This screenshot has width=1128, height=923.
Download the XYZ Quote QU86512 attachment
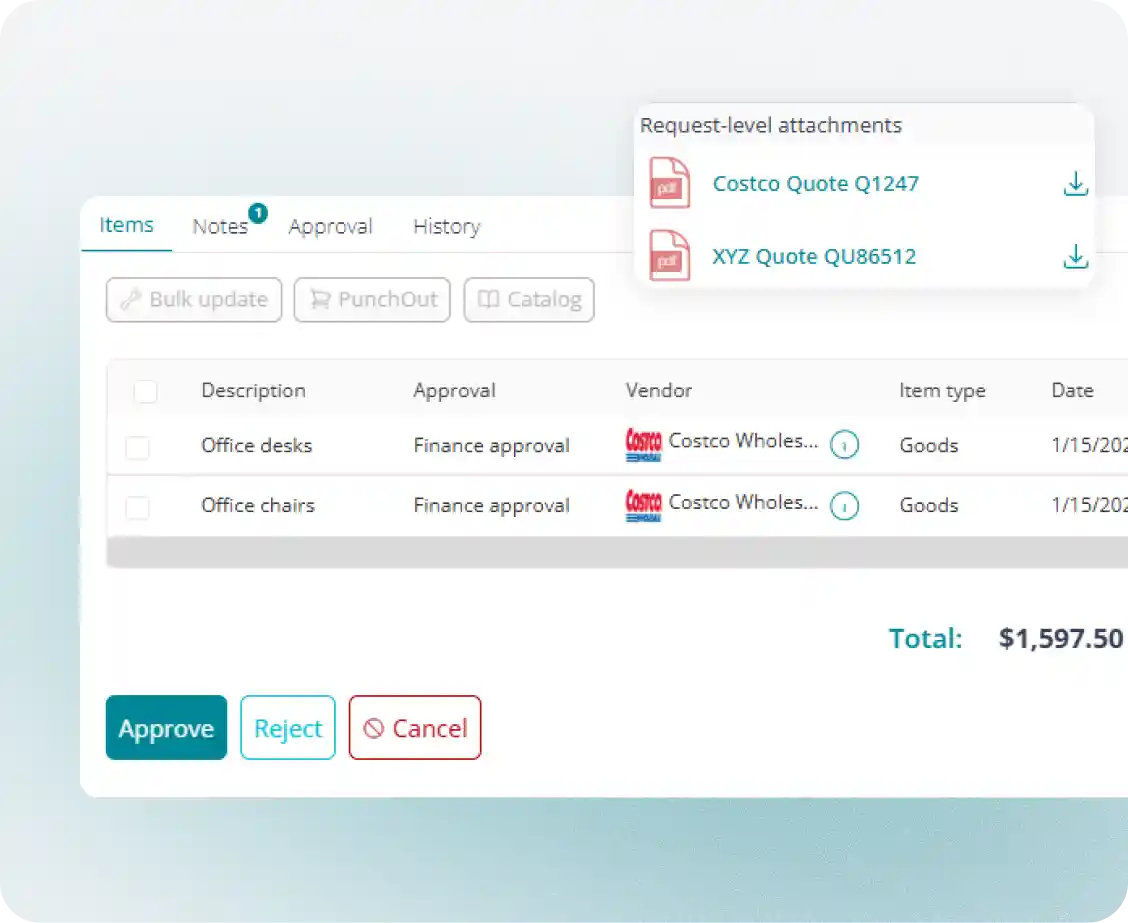(1075, 256)
